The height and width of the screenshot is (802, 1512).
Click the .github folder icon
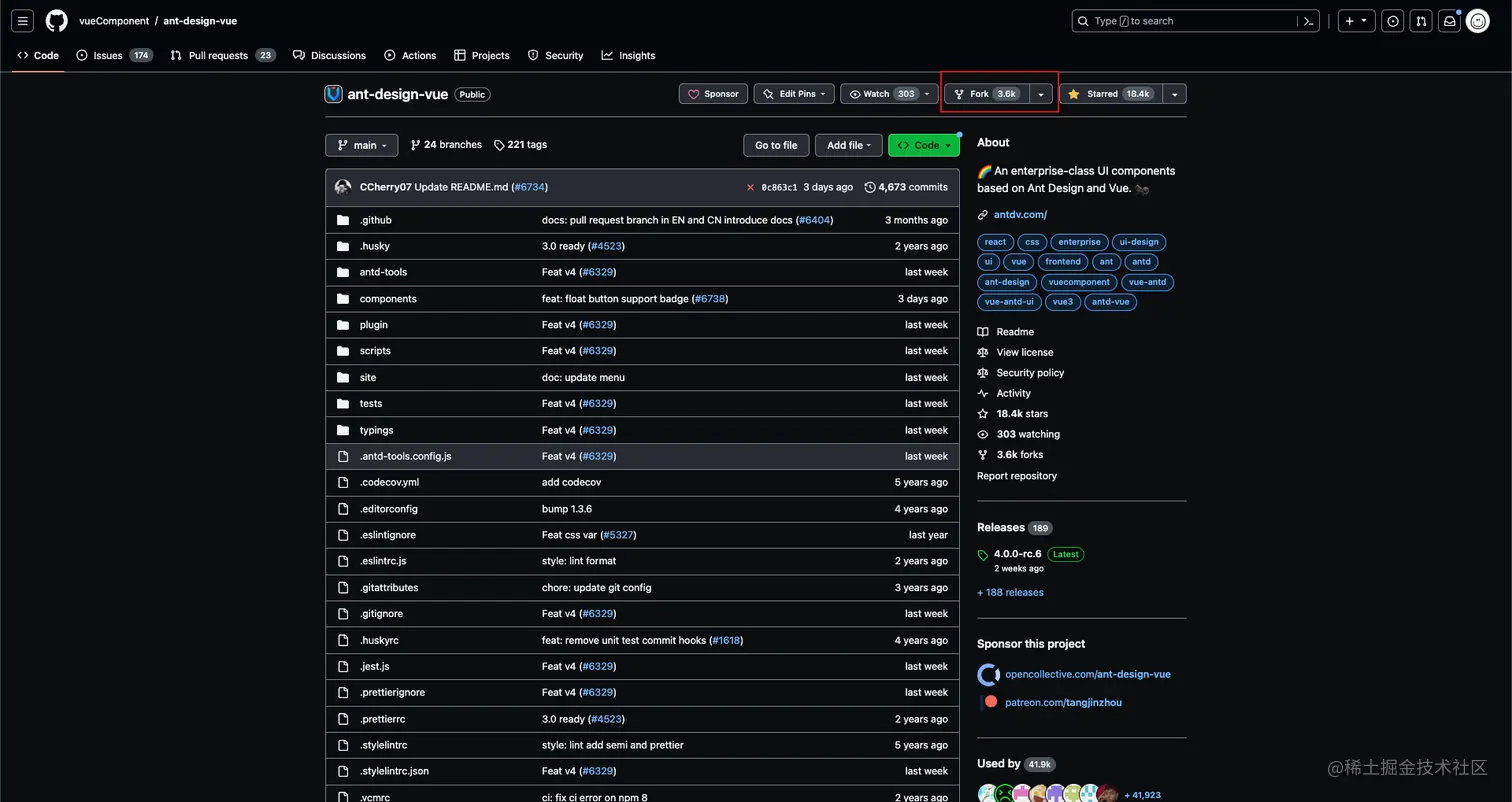(x=343, y=220)
